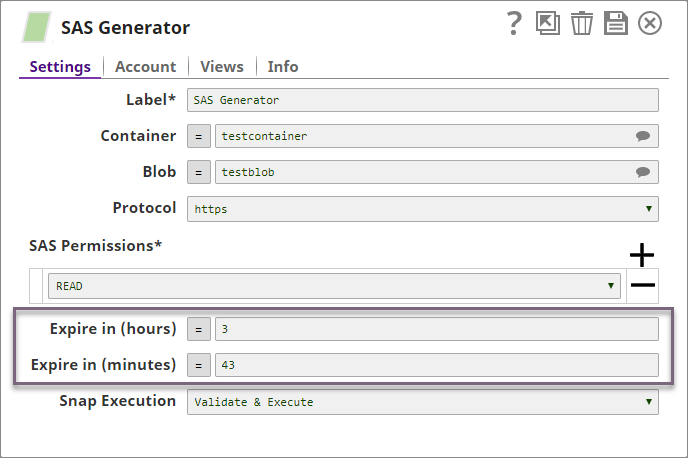688x458 pixels.
Task: Toggle expression for Expire in (hours)
Action: click(199, 329)
